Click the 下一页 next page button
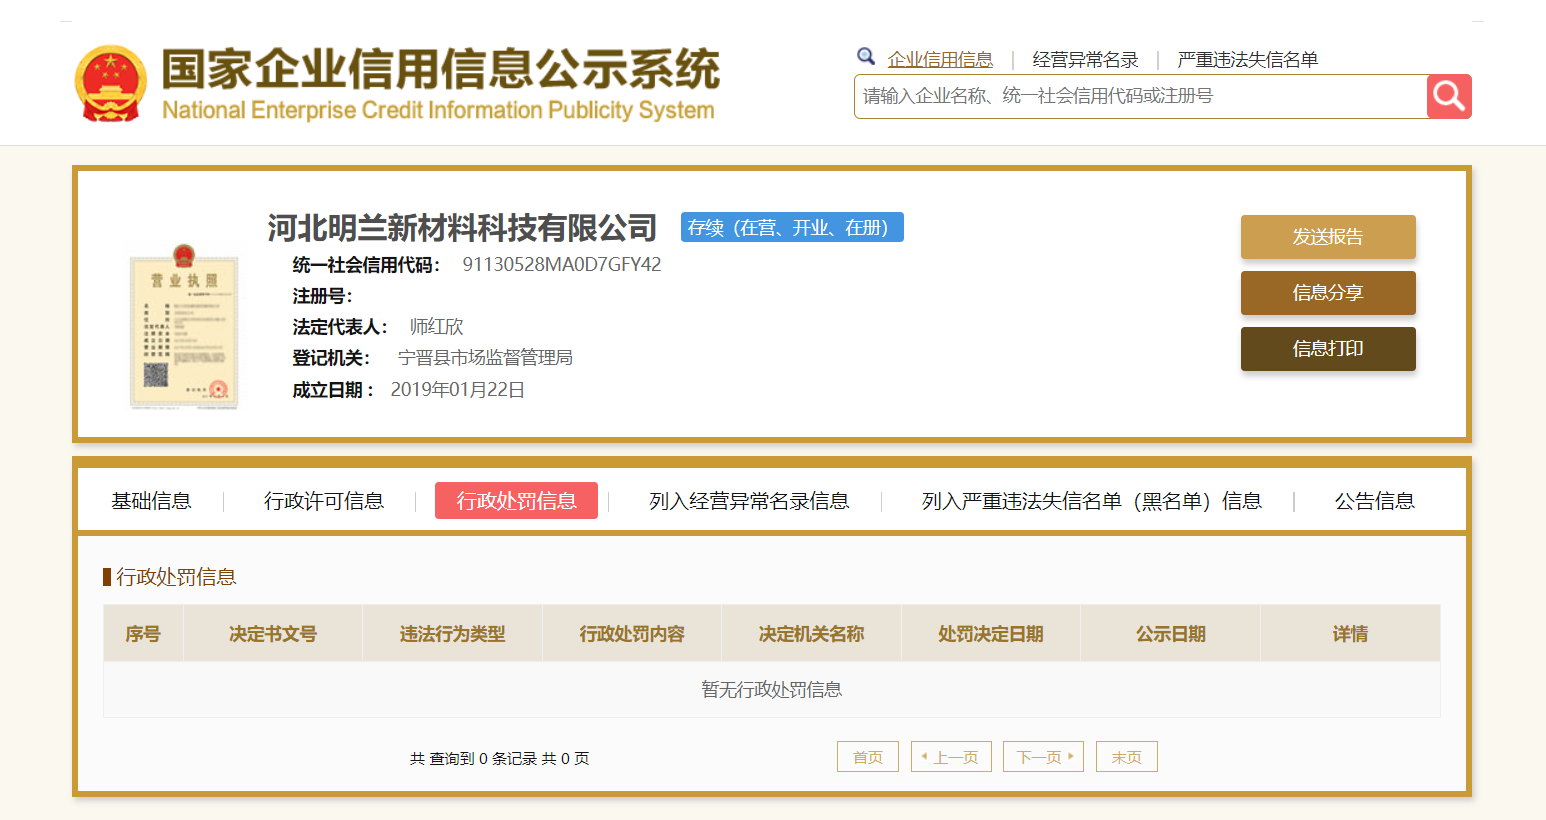 (x=1043, y=757)
